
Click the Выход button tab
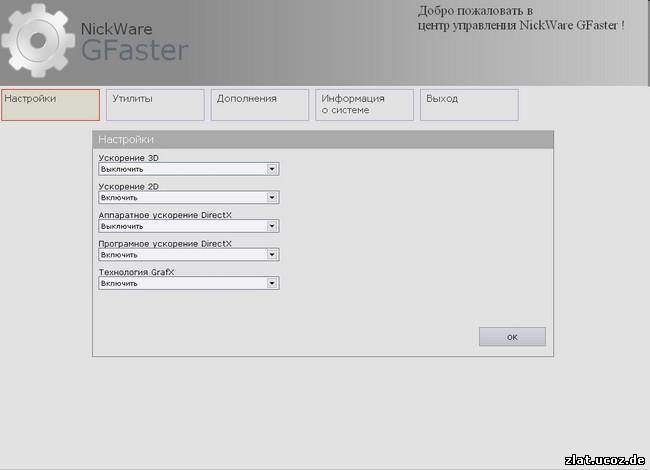pyautogui.click(x=469, y=105)
